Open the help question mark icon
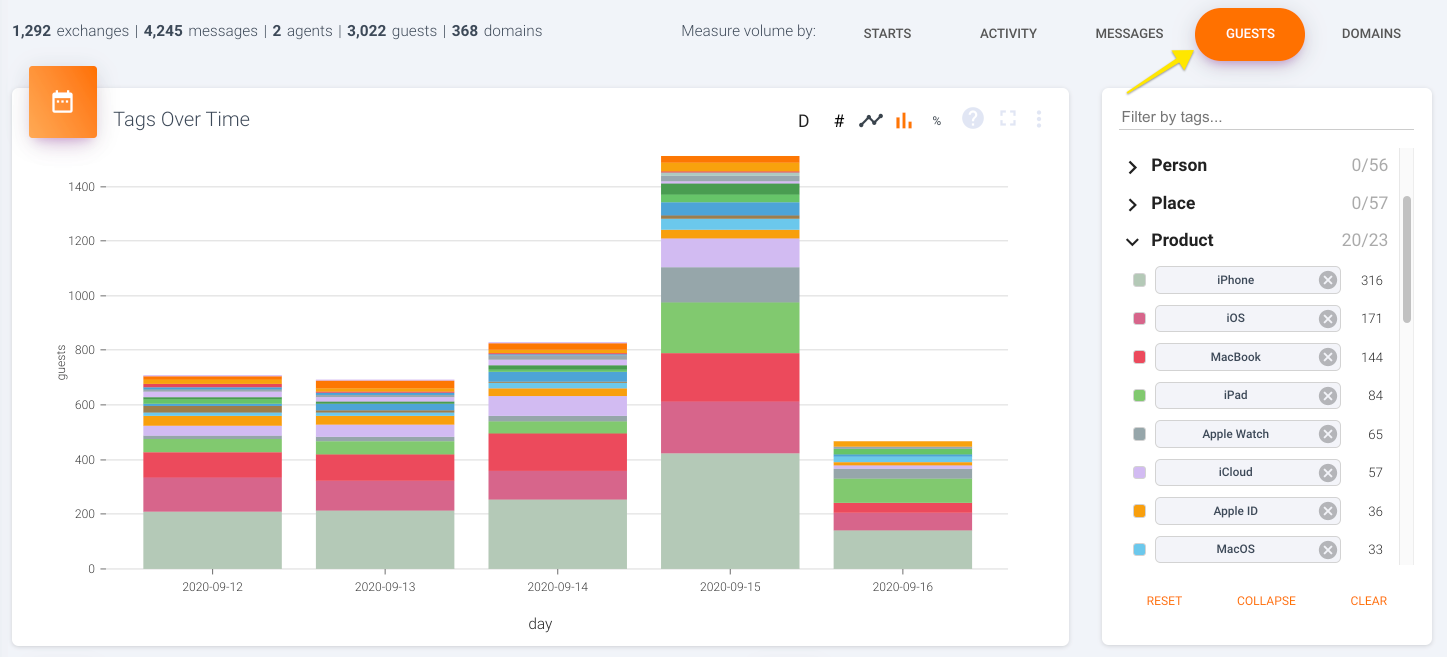This screenshot has height=657, width=1447. pos(973,119)
